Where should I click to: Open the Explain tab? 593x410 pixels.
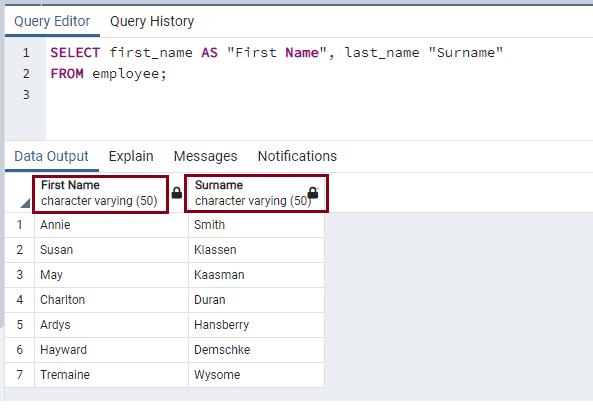tap(131, 156)
